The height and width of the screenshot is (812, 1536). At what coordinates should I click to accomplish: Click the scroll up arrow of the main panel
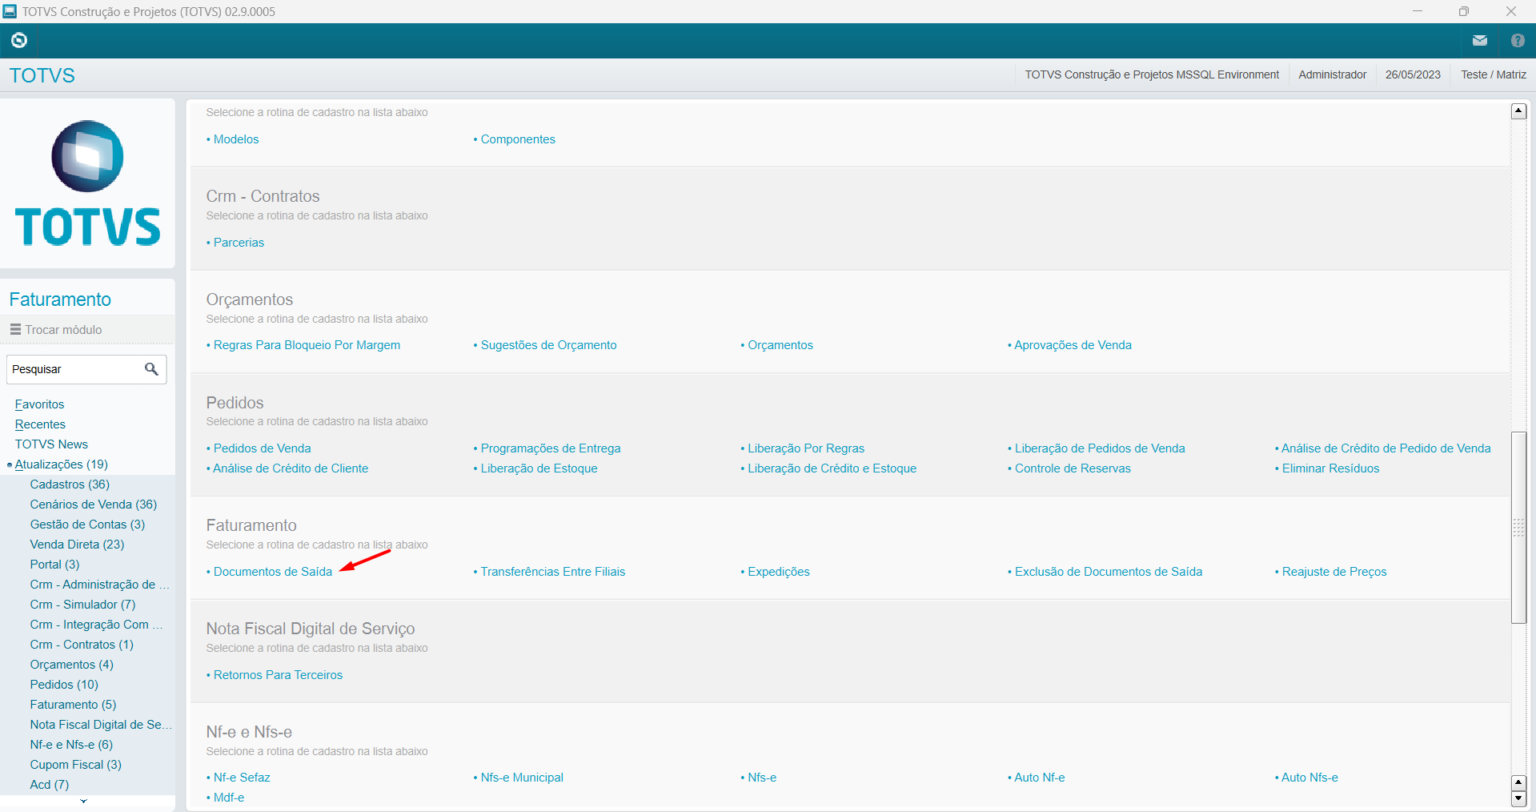pos(1518,111)
